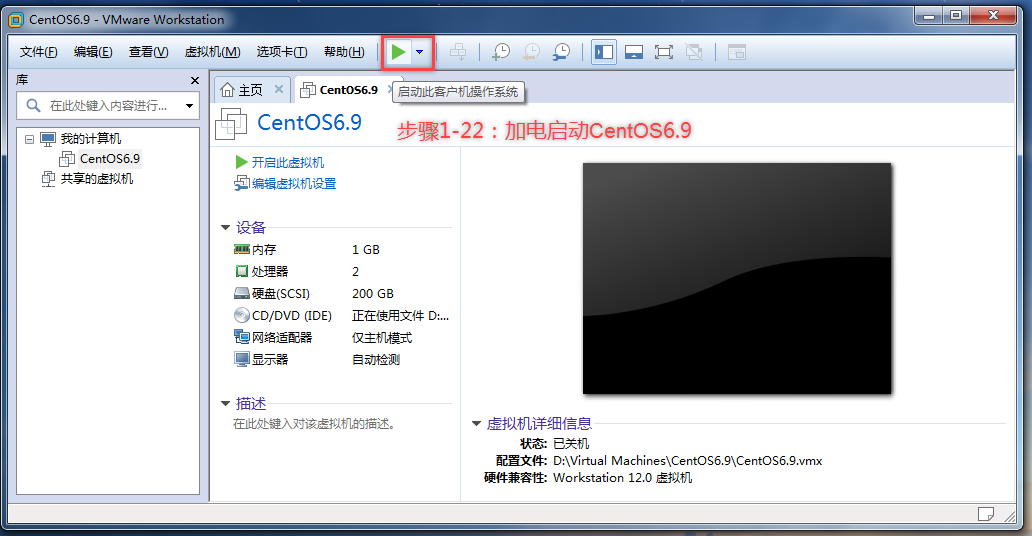Enter full screen mode icon
Viewport: 1032px width, 536px height.
(x=663, y=52)
